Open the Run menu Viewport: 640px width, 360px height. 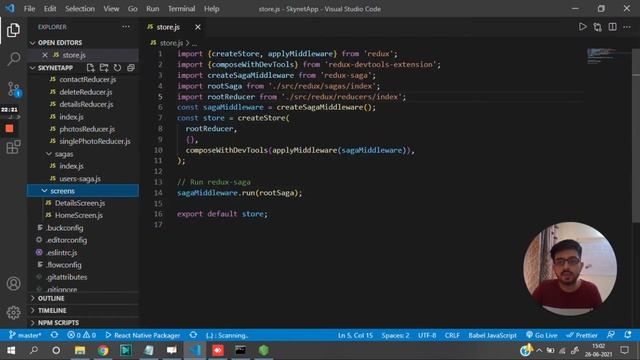click(x=153, y=9)
